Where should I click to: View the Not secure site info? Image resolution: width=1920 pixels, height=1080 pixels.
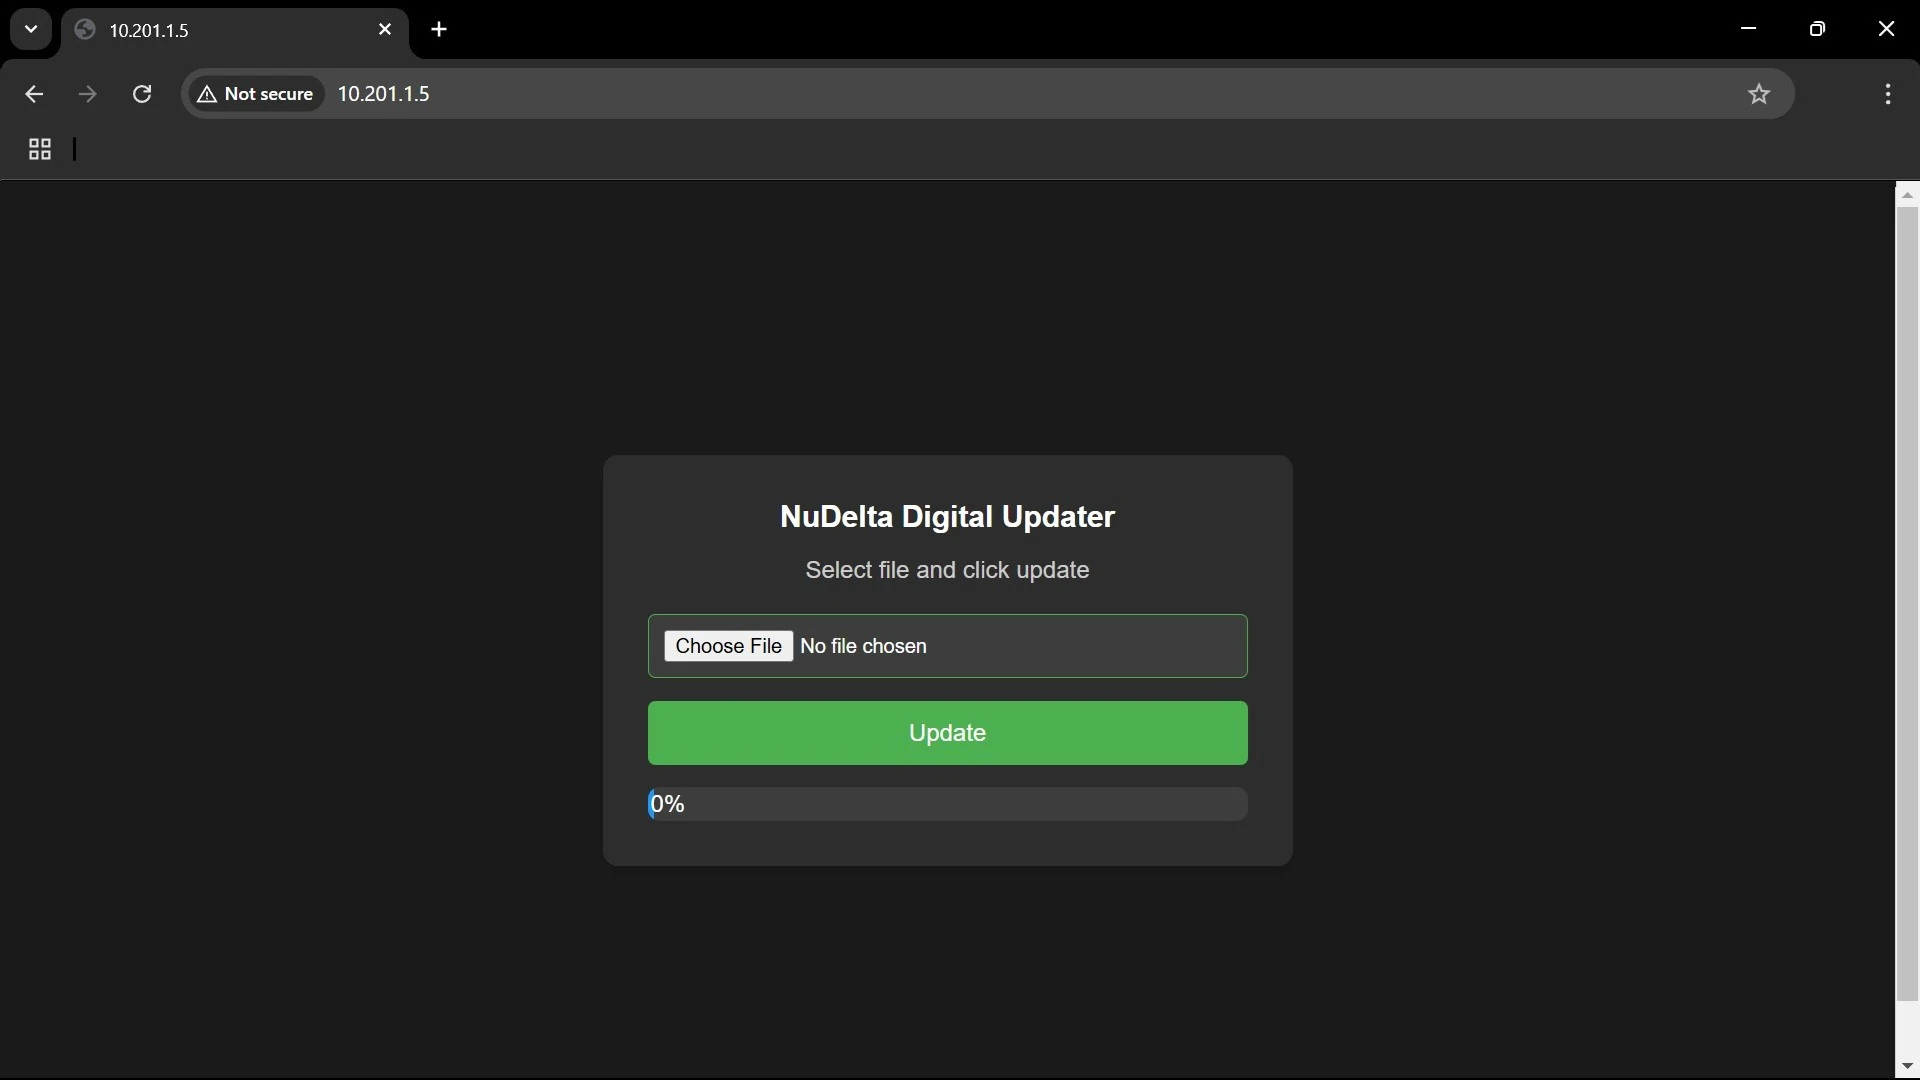(257, 94)
